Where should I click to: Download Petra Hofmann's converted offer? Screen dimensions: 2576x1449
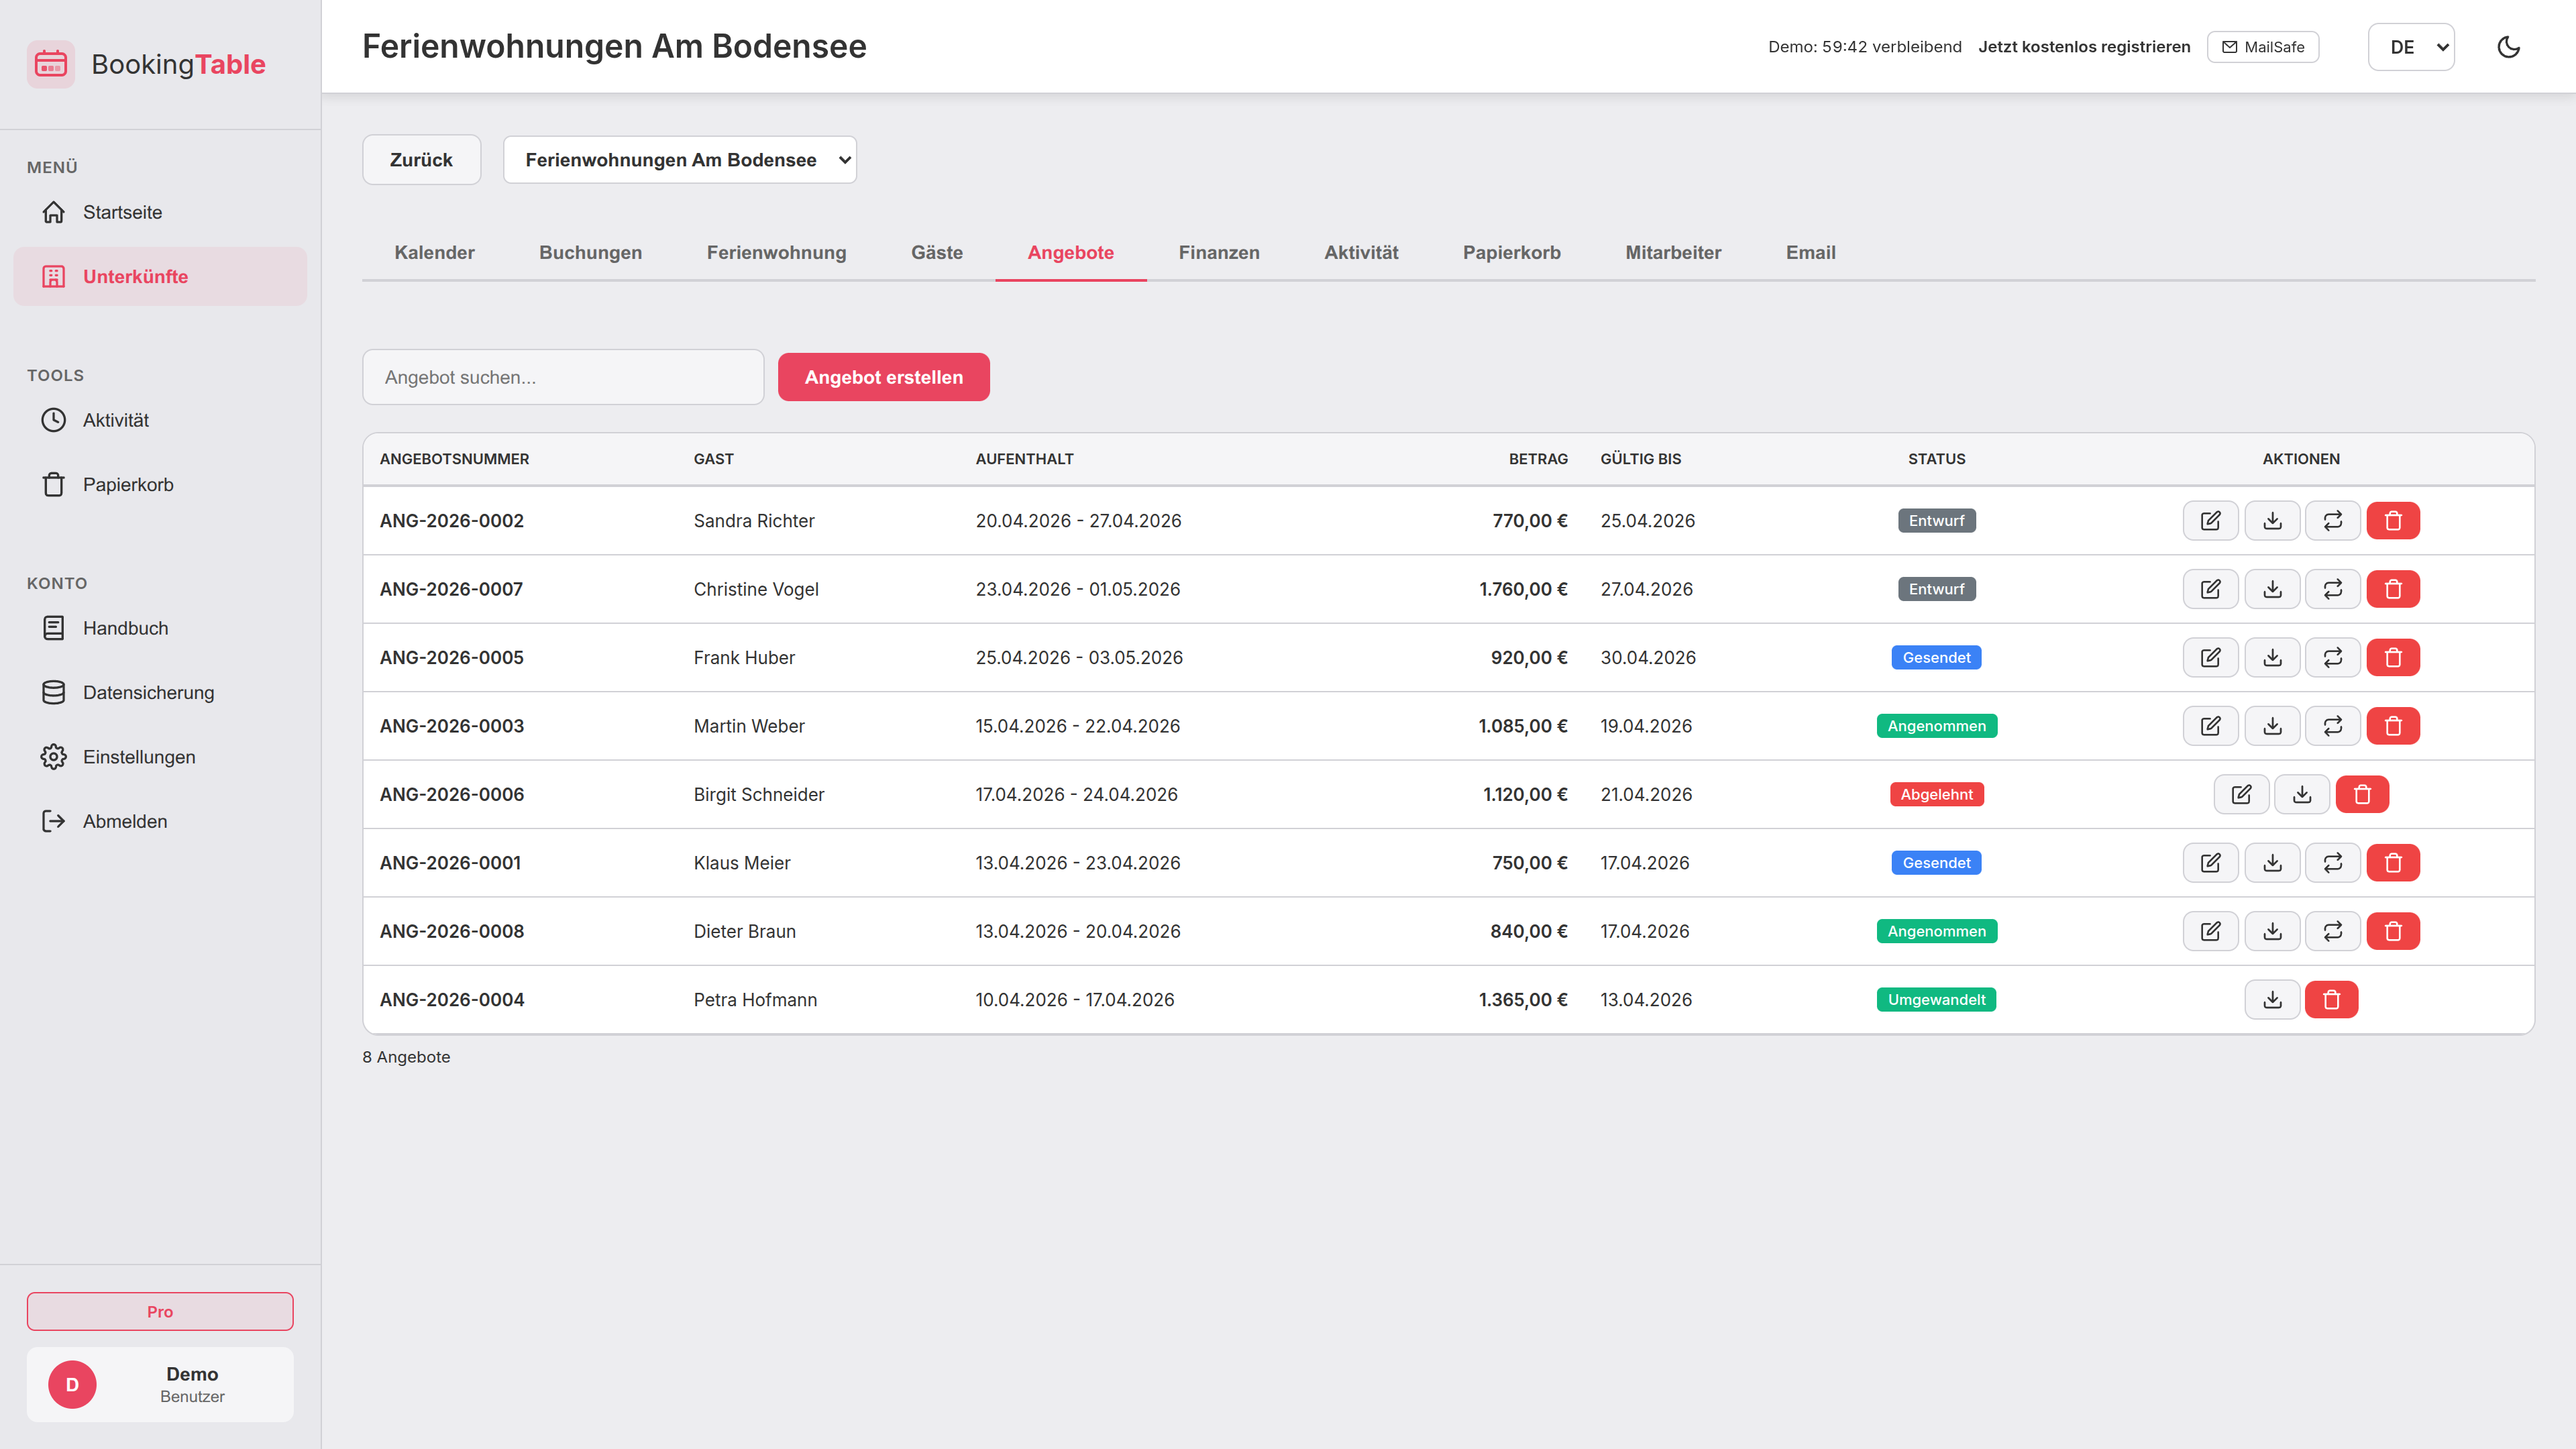(x=2272, y=1000)
